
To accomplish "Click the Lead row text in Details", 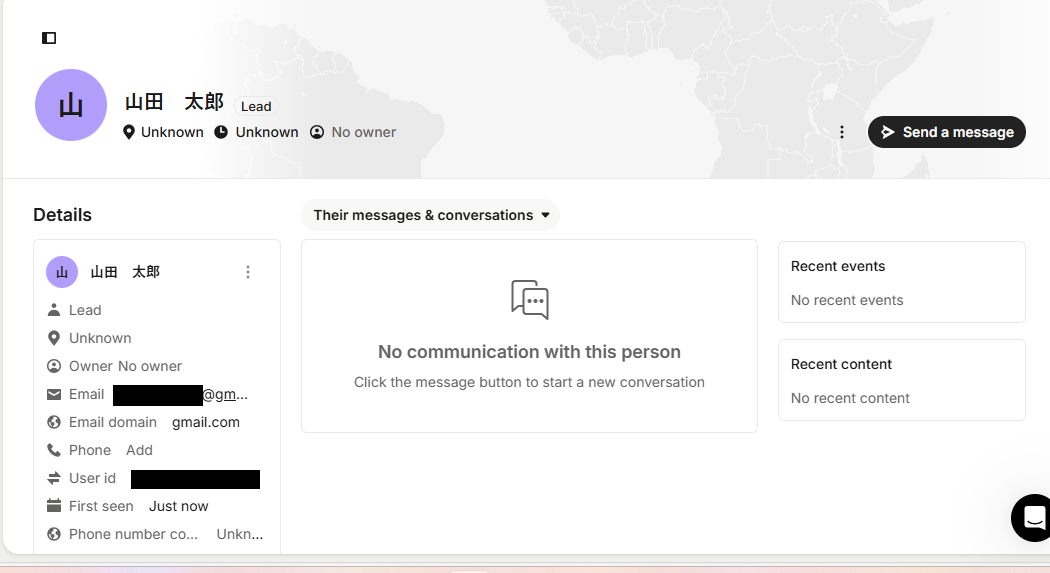I will pyautogui.click(x=85, y=310).
